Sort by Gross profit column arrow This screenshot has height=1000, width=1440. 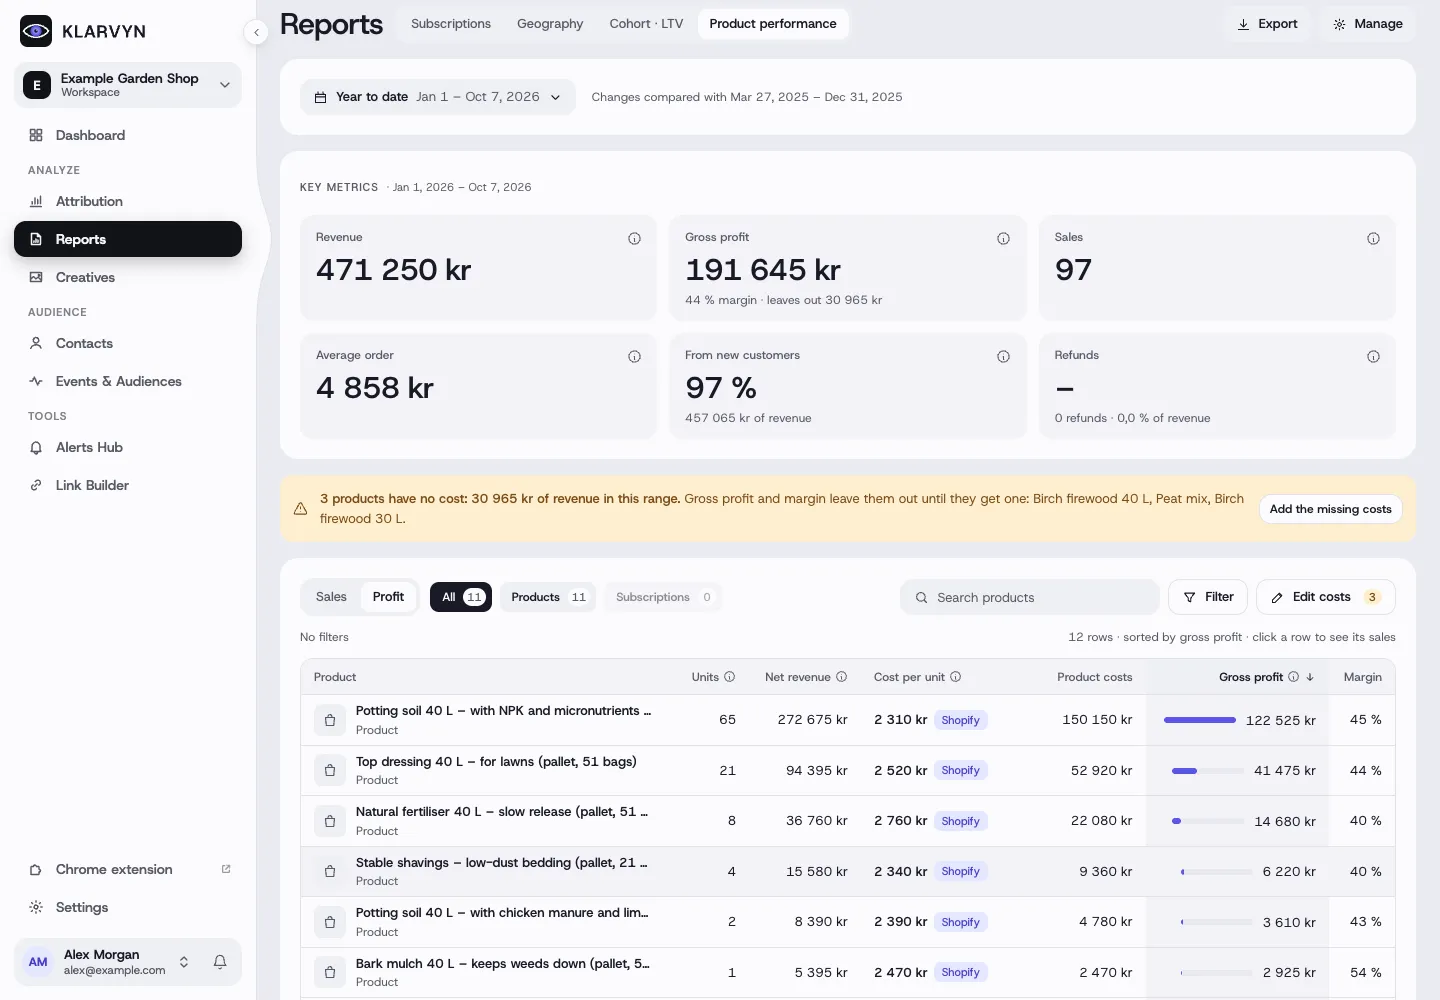(x=1310, y=677)
